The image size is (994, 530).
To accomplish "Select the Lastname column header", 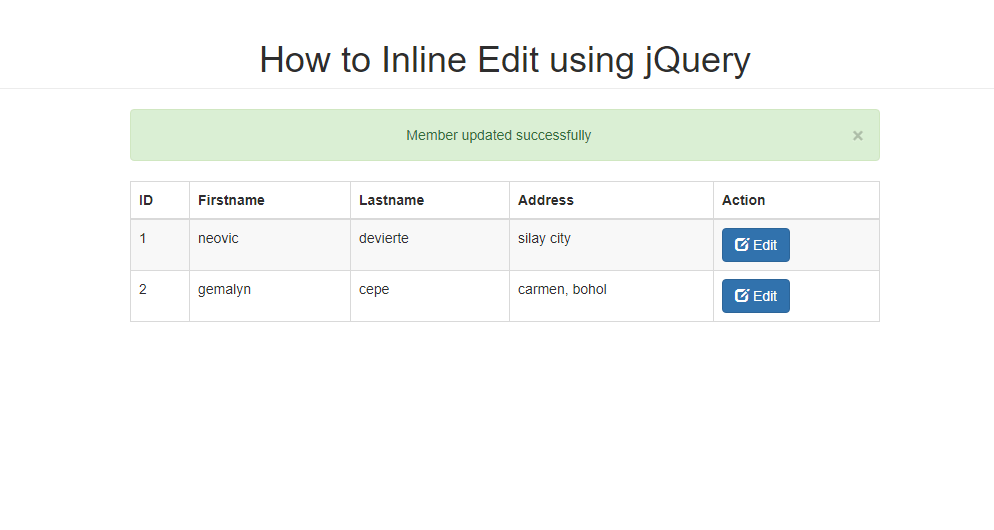I will [x=430, y=200].
